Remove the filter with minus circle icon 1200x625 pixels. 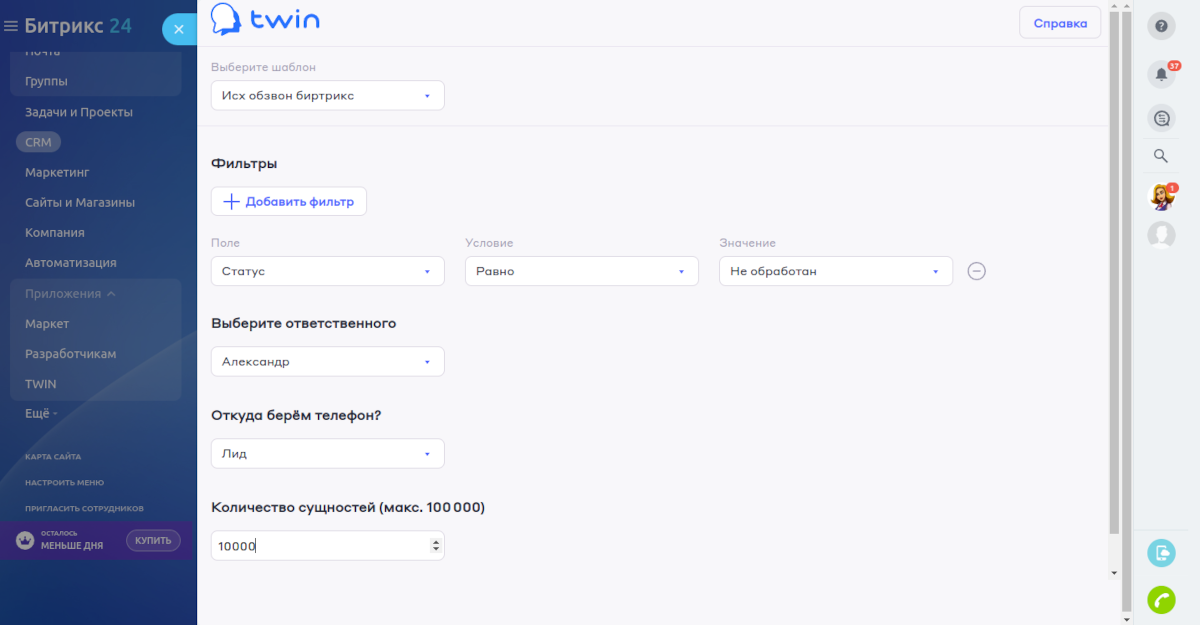click(x=977, y=271)
